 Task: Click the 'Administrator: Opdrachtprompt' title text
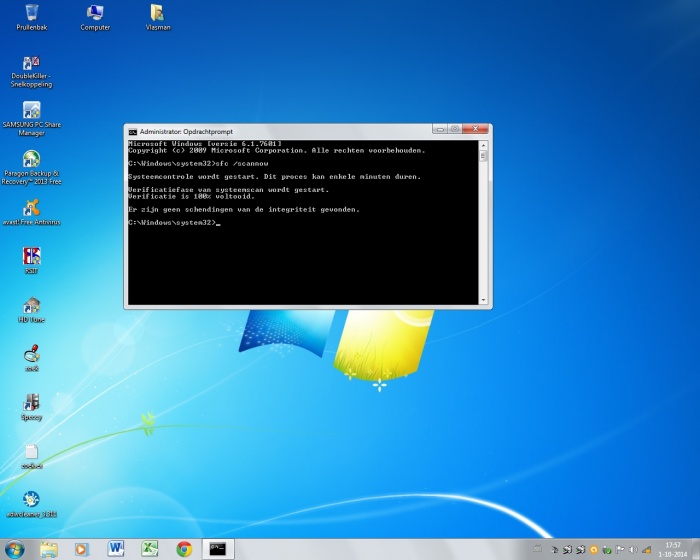[x=186, y=132]
